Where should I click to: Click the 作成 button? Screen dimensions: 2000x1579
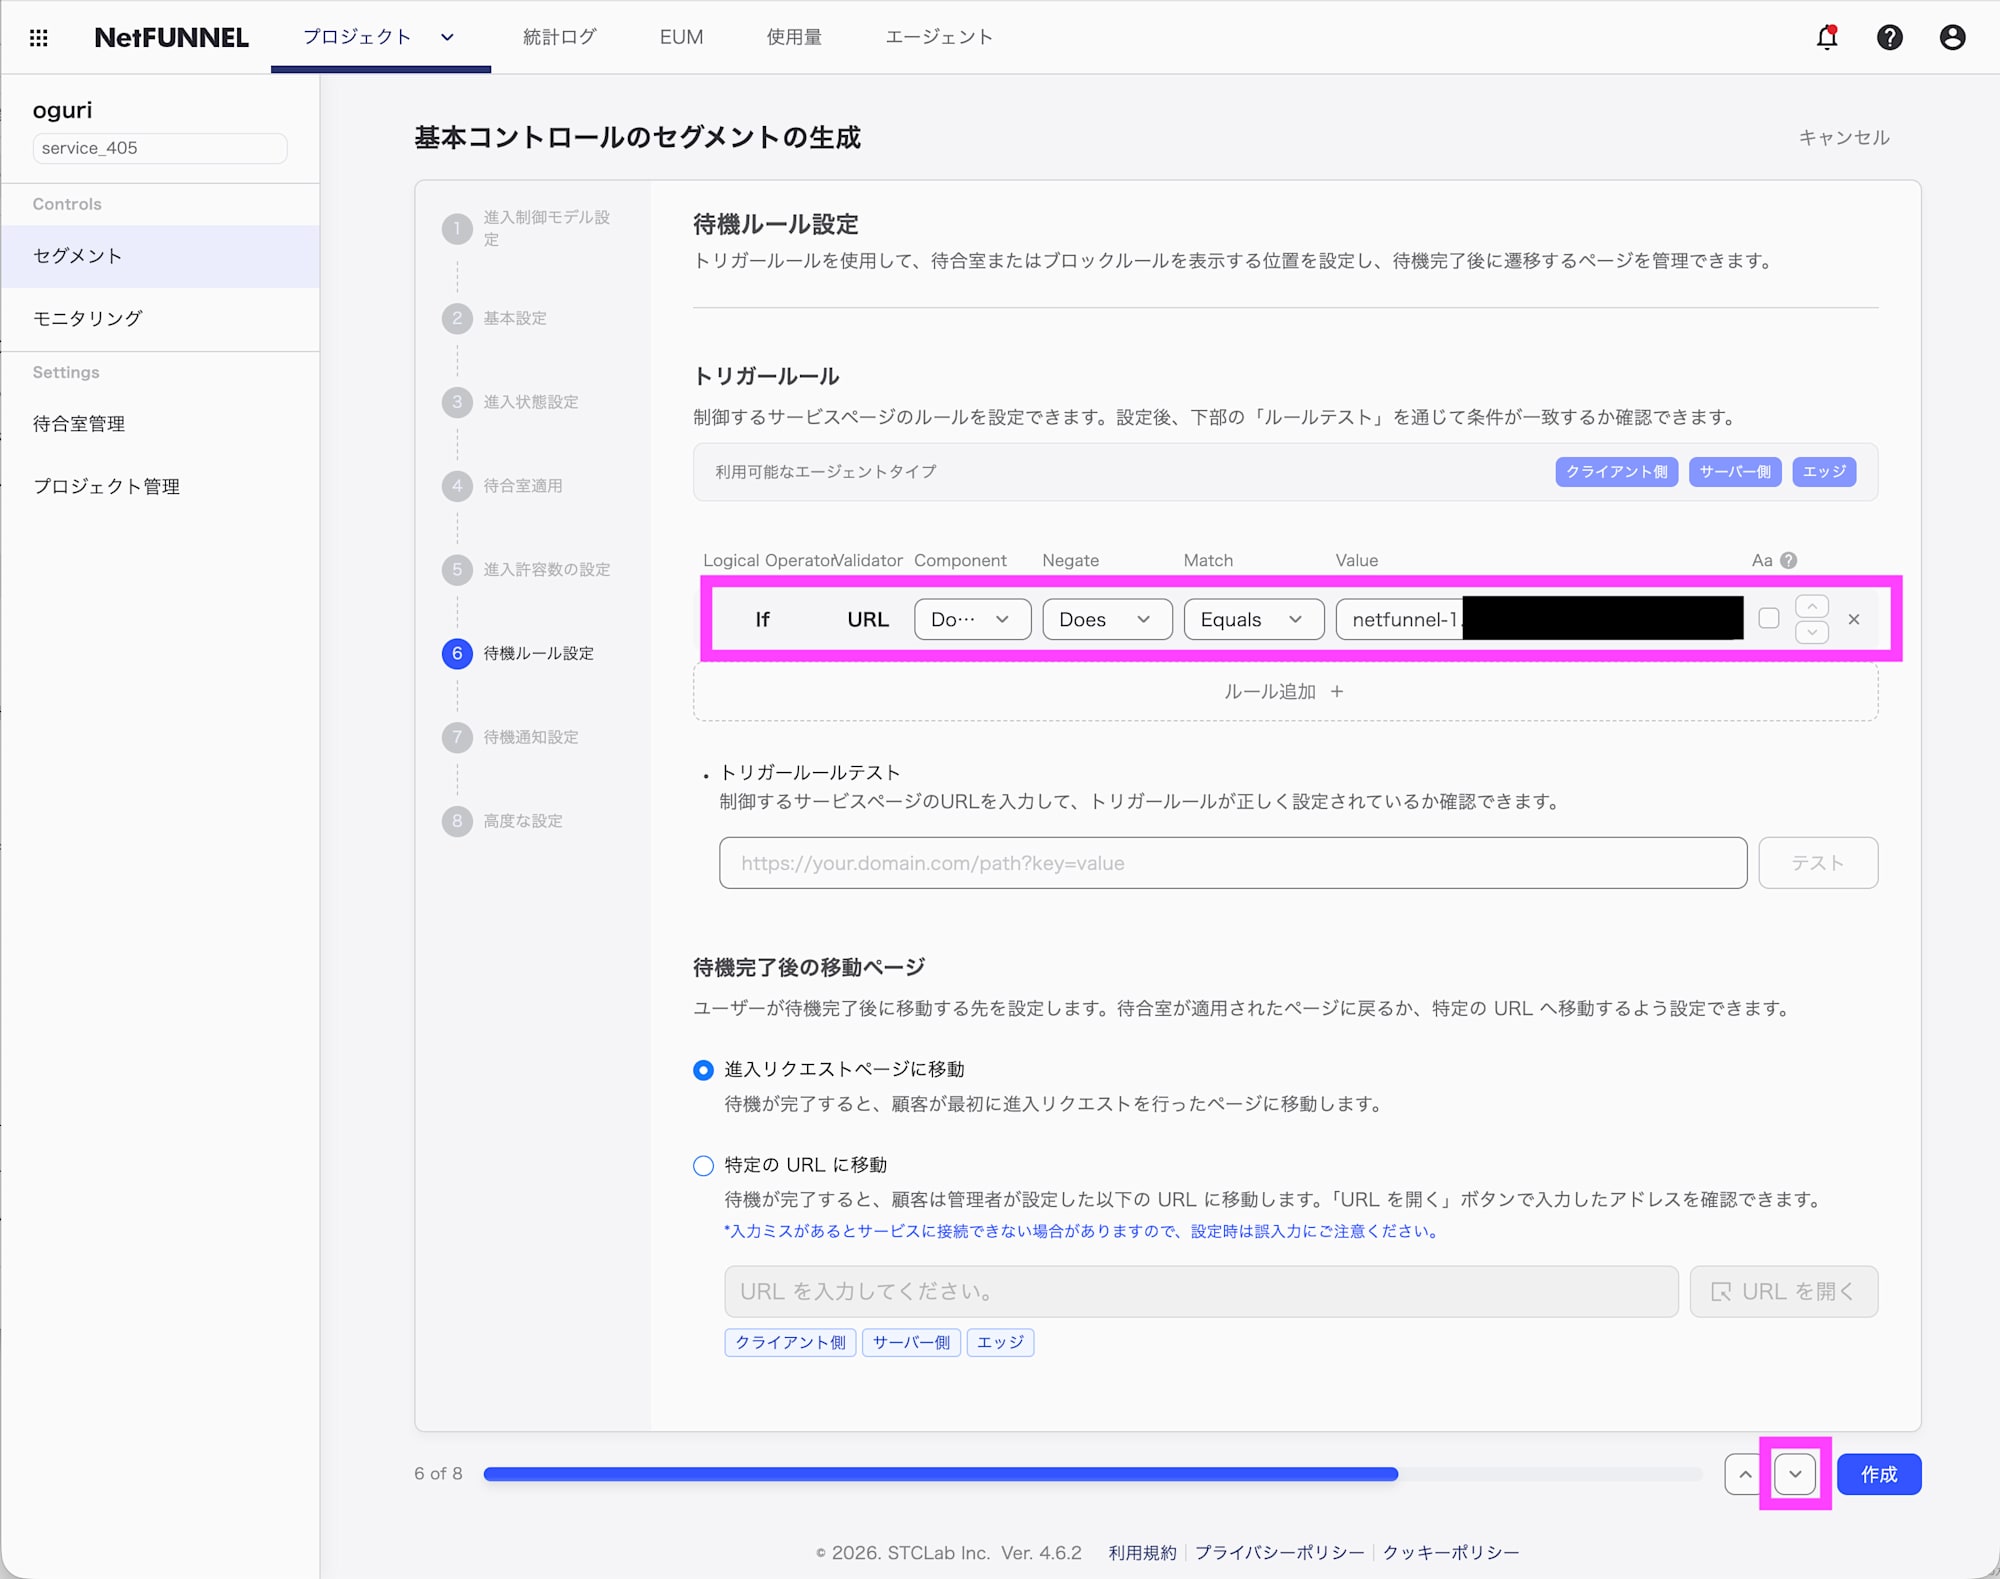pos(1878,1473)
